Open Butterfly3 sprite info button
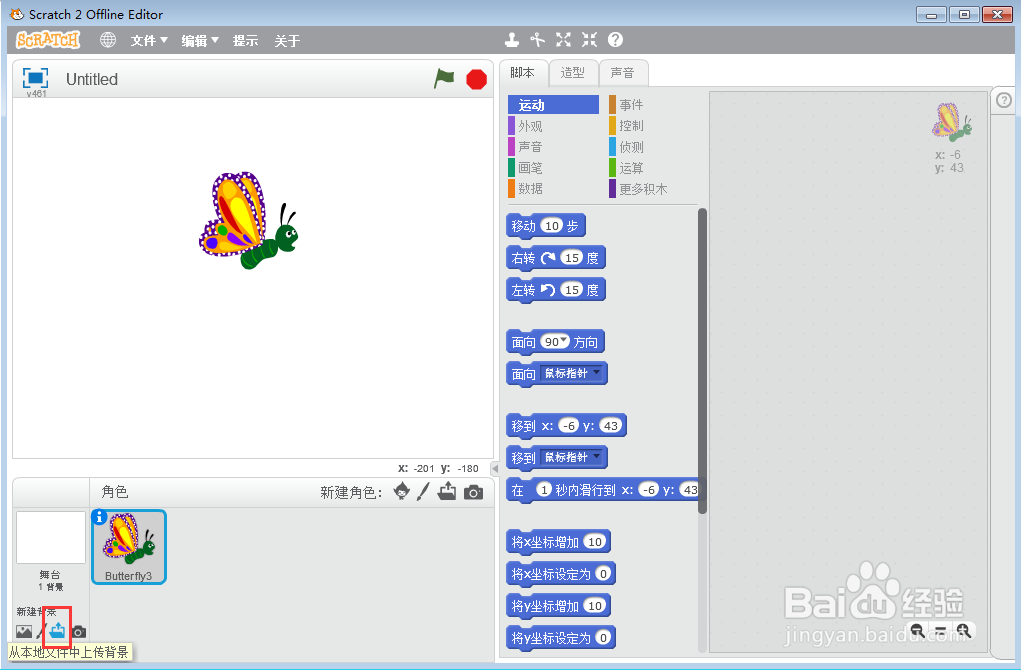The height and width of the screenshot is (670, 1021). (99, 517)
